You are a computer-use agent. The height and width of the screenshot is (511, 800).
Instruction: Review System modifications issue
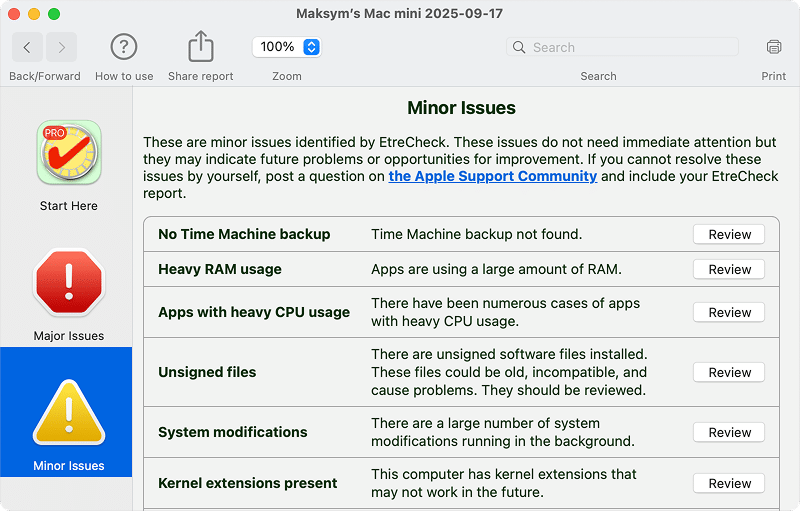729,432
